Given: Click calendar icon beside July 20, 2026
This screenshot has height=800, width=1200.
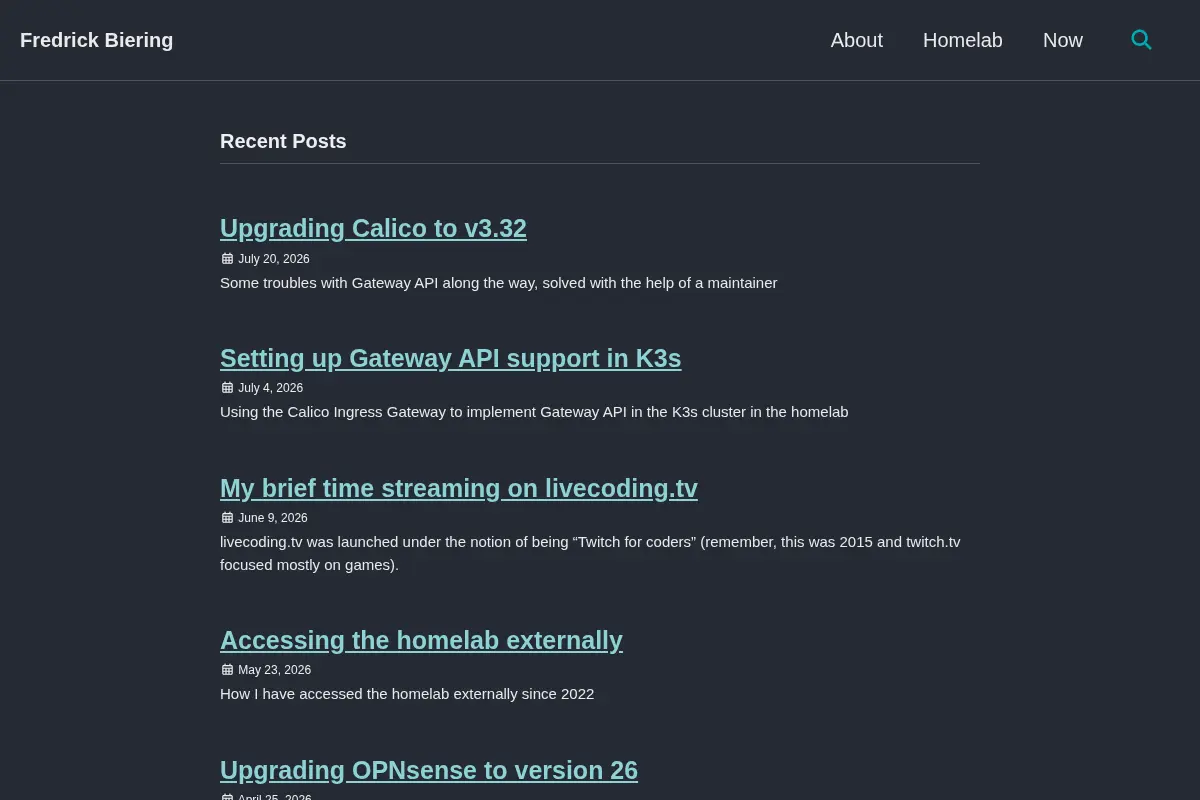Looking at the screenshot, I should [x=227, y=259].
